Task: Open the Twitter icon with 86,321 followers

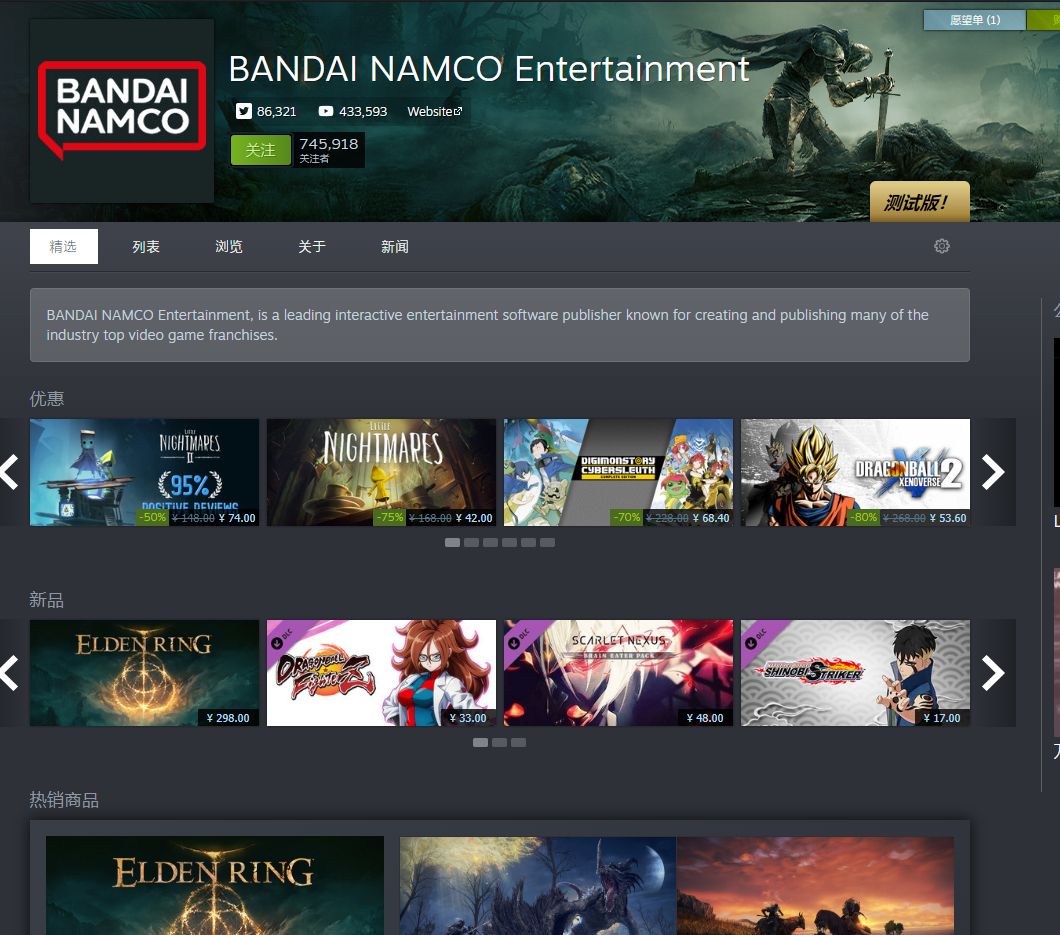Action: pos(243,112)
